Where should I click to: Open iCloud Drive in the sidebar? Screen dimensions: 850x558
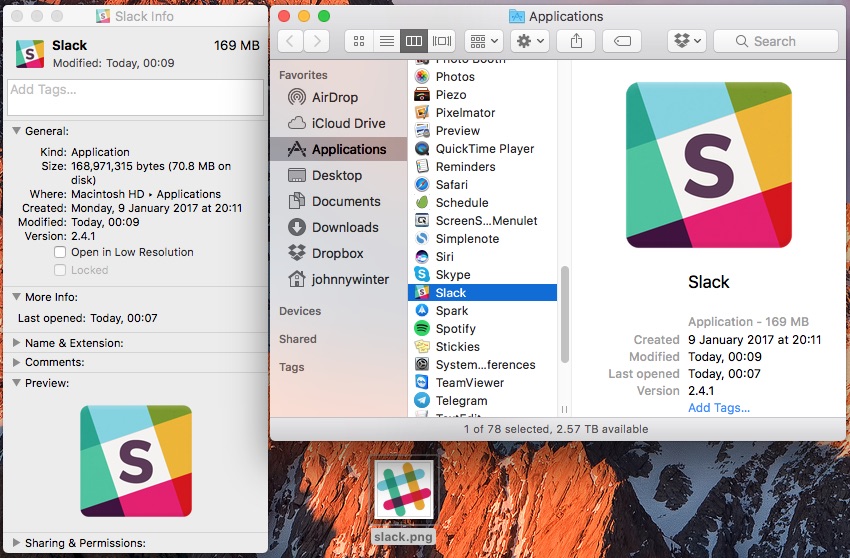[x=338, y=124]
